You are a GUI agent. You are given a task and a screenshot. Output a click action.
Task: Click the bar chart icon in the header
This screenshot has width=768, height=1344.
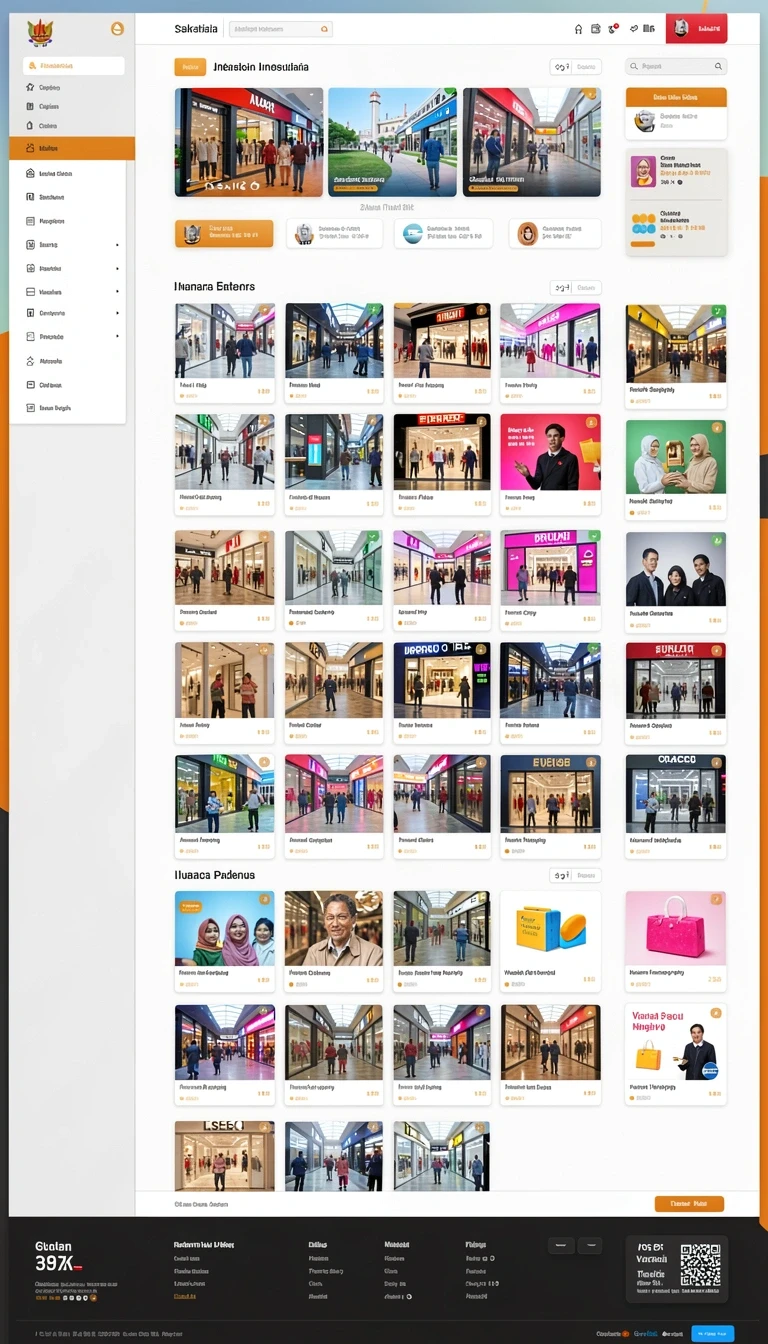click(x=649, y=29)
